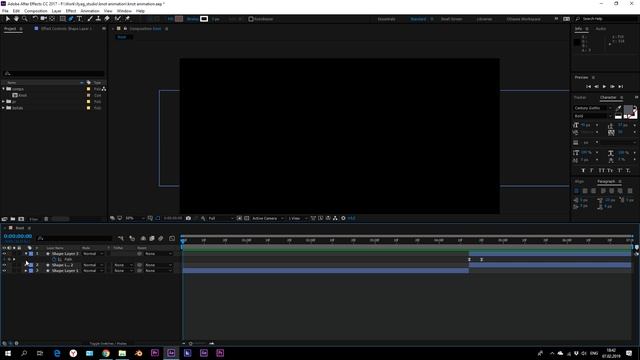
Task: Choose the Essentials workspace
Action: point(386,19)
